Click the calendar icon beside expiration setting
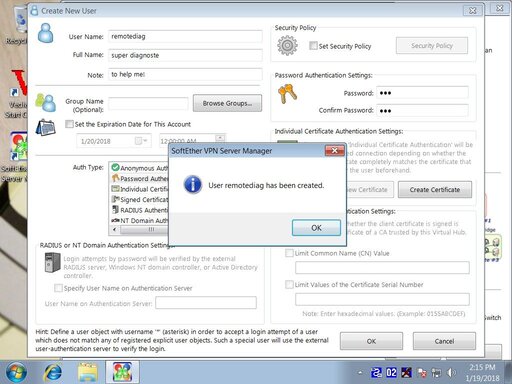Image resolution: width=512 pixels, height=384 pixels. 46,128
